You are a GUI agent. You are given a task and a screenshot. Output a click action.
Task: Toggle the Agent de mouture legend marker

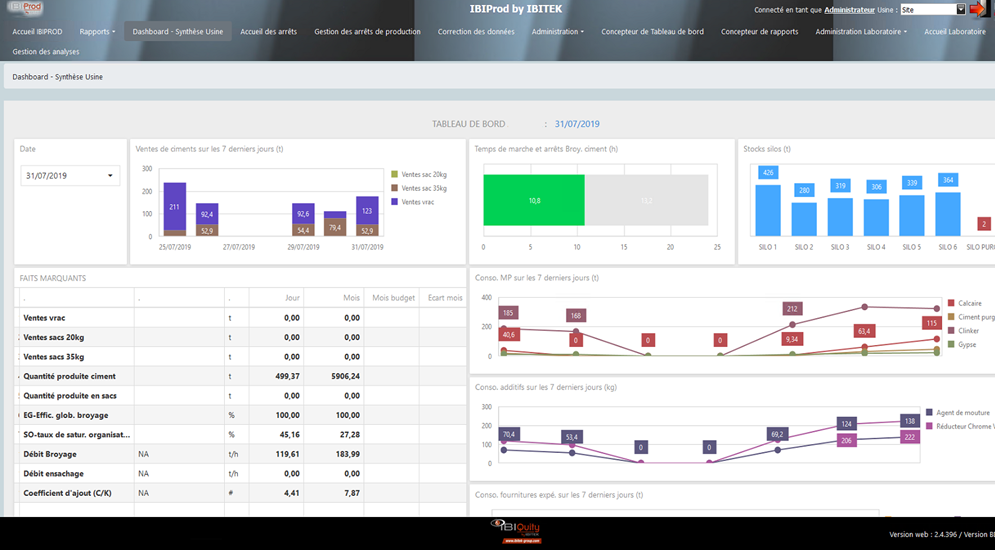point(930,412)
